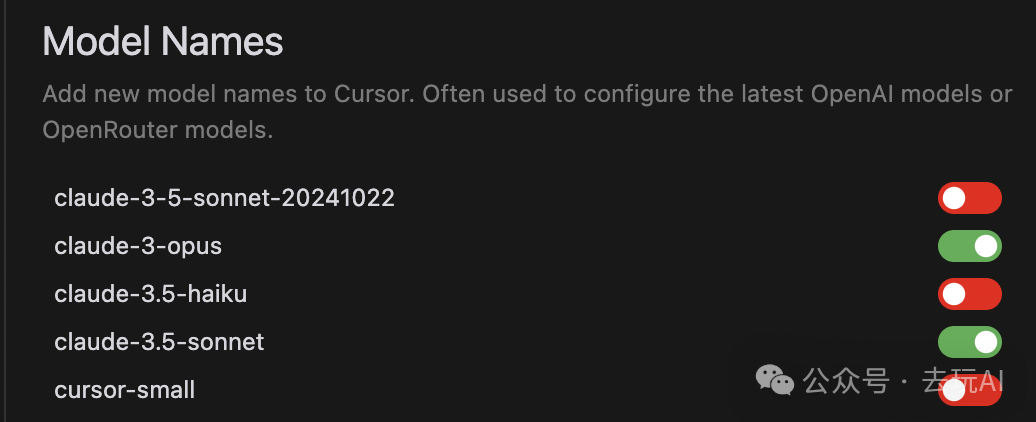The image size is (1036, 422).
Task: Click the word OpenRouter in the description
Action: point(110,130)
